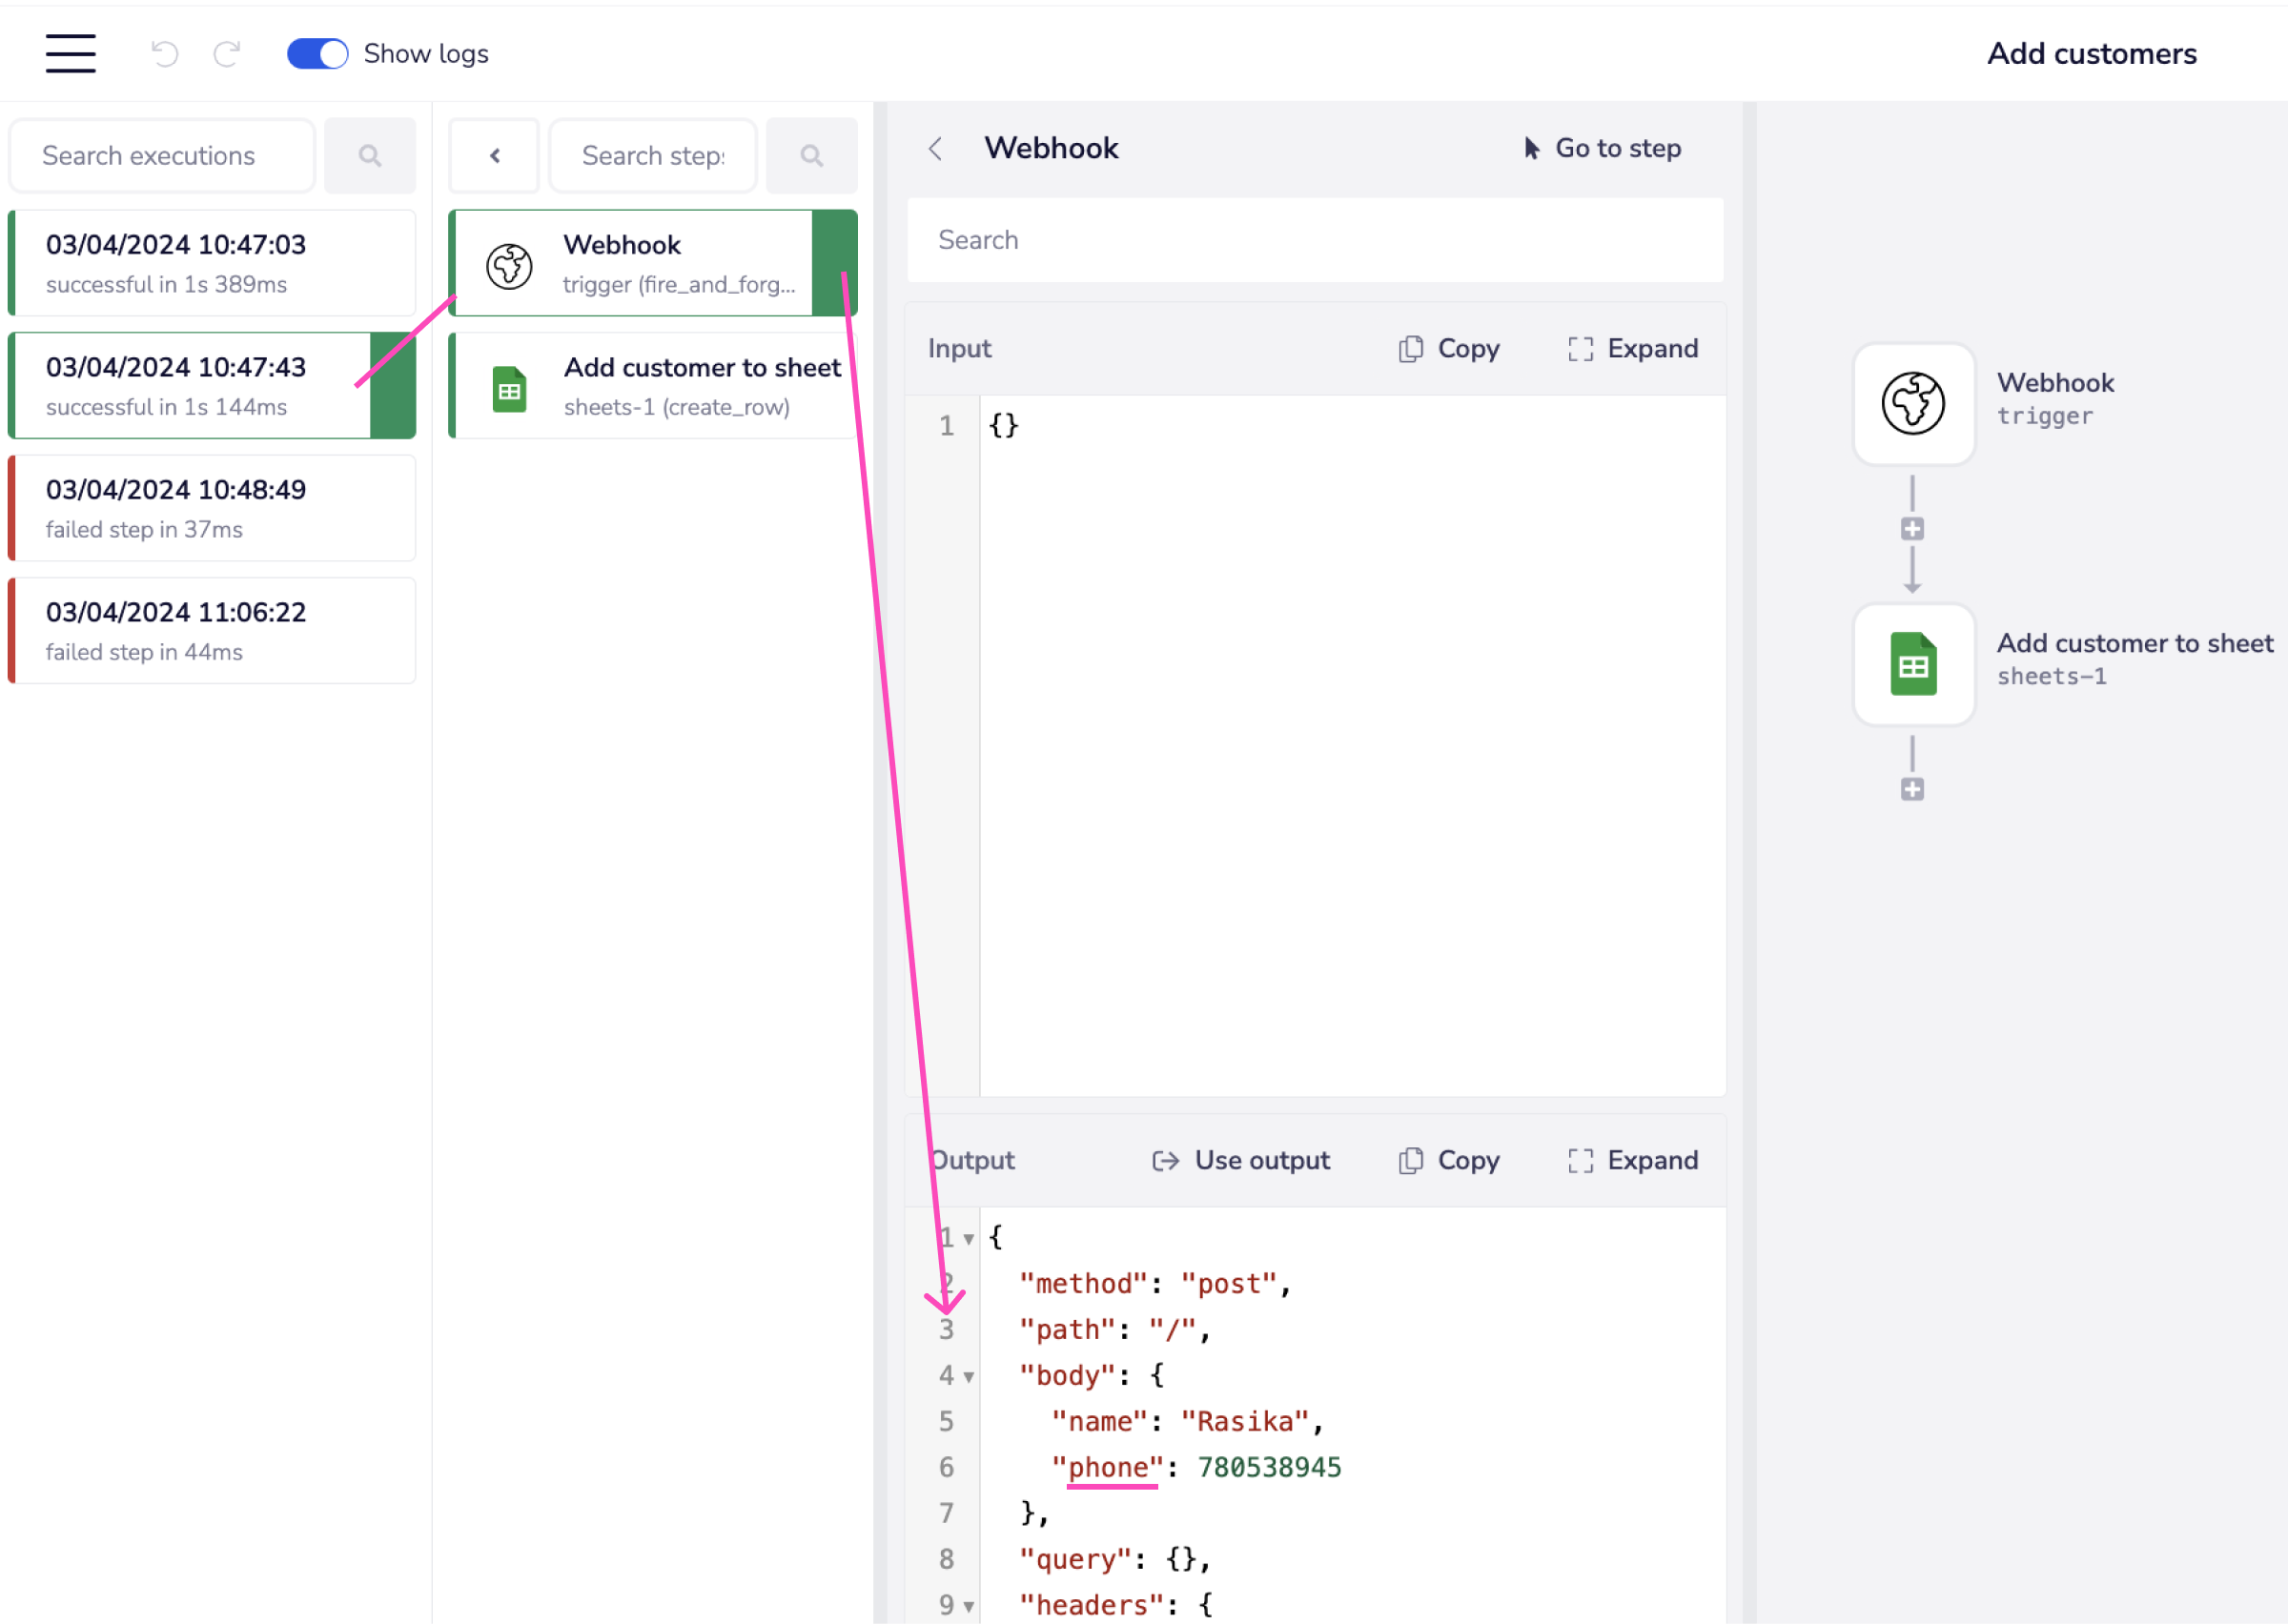The width and height of the screenshot is (2288, 1624).
Task: Click the Webhook globe node on canvas
Action: [1912, 403]
